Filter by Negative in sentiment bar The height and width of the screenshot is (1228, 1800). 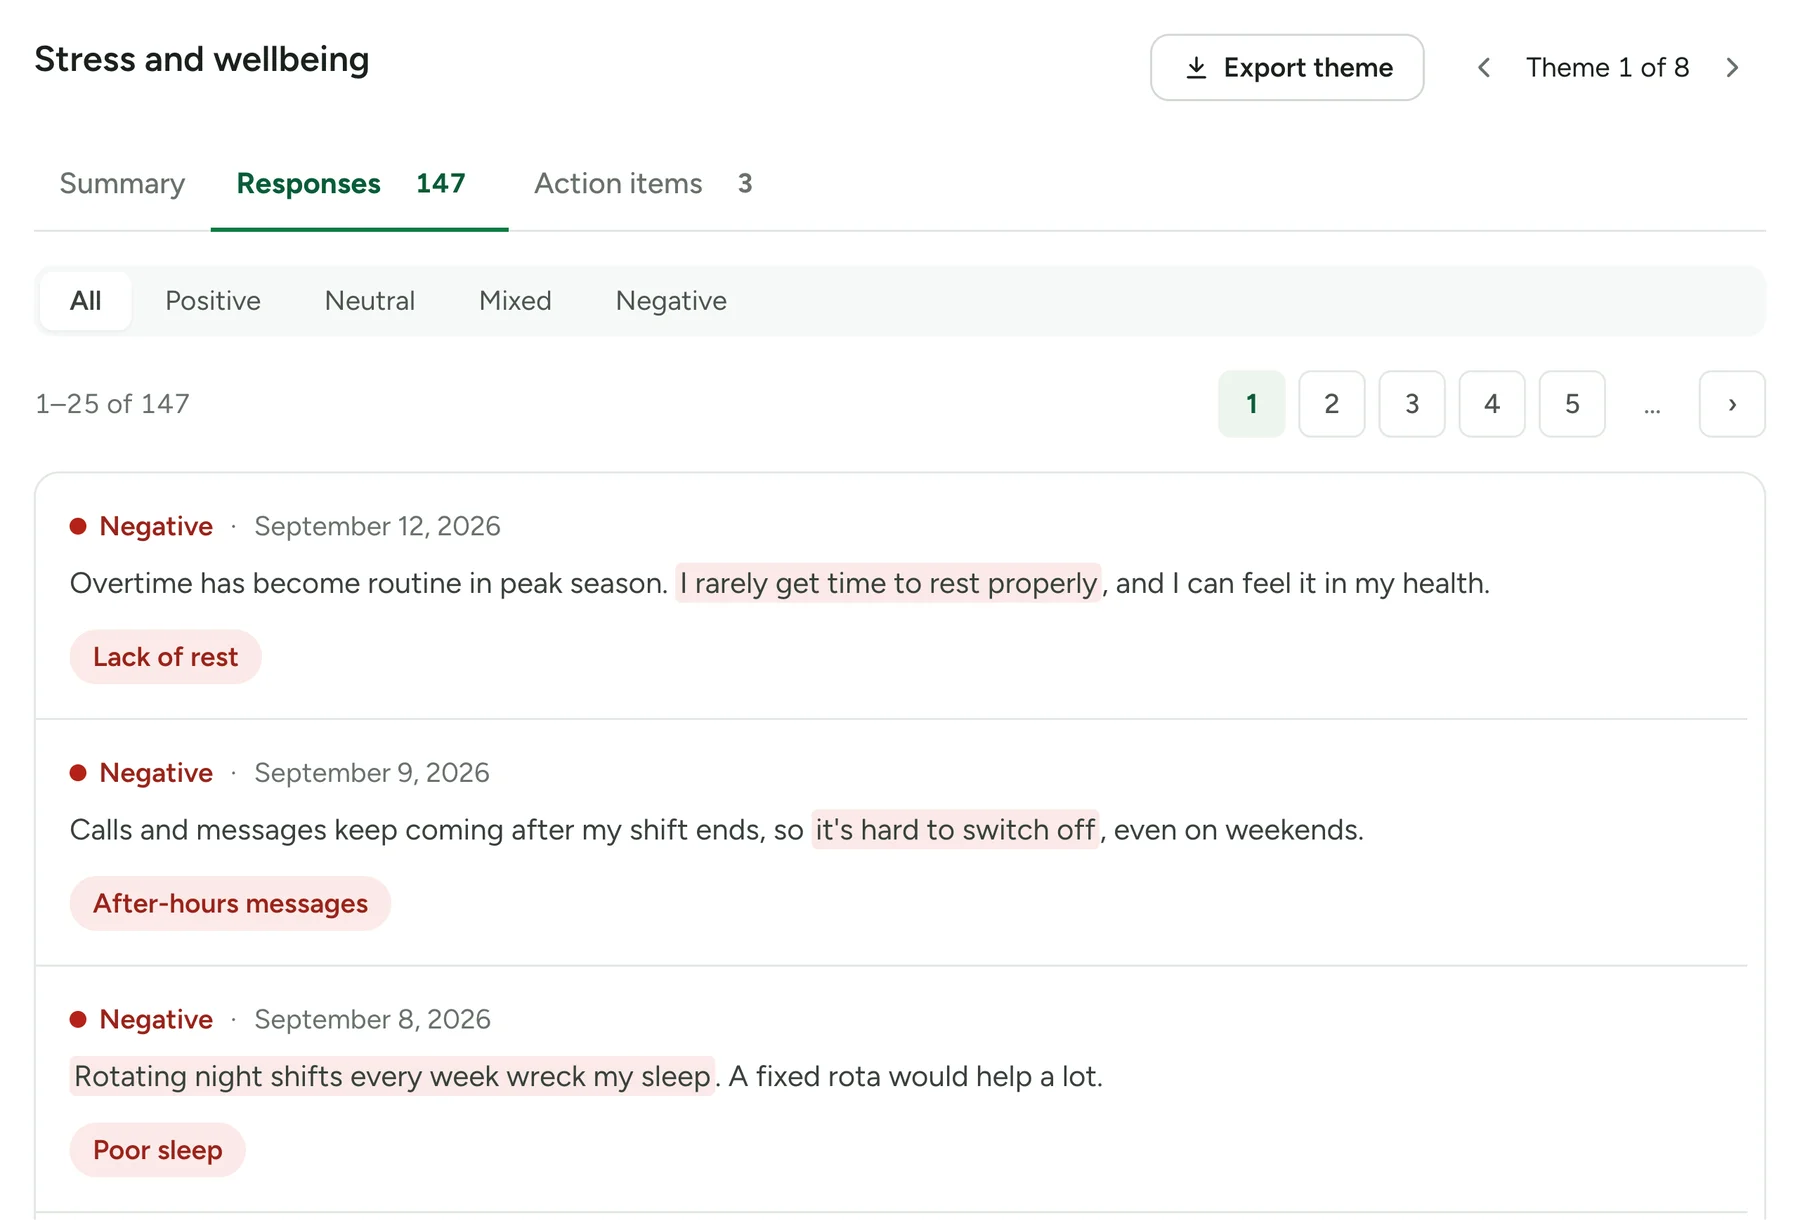pos(671,301)
